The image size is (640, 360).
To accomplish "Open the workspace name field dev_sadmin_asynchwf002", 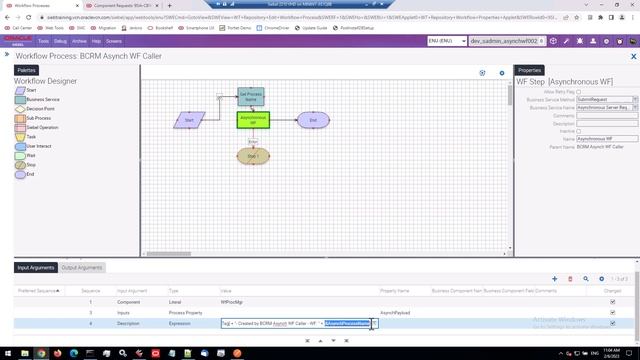I will point(507,41).
